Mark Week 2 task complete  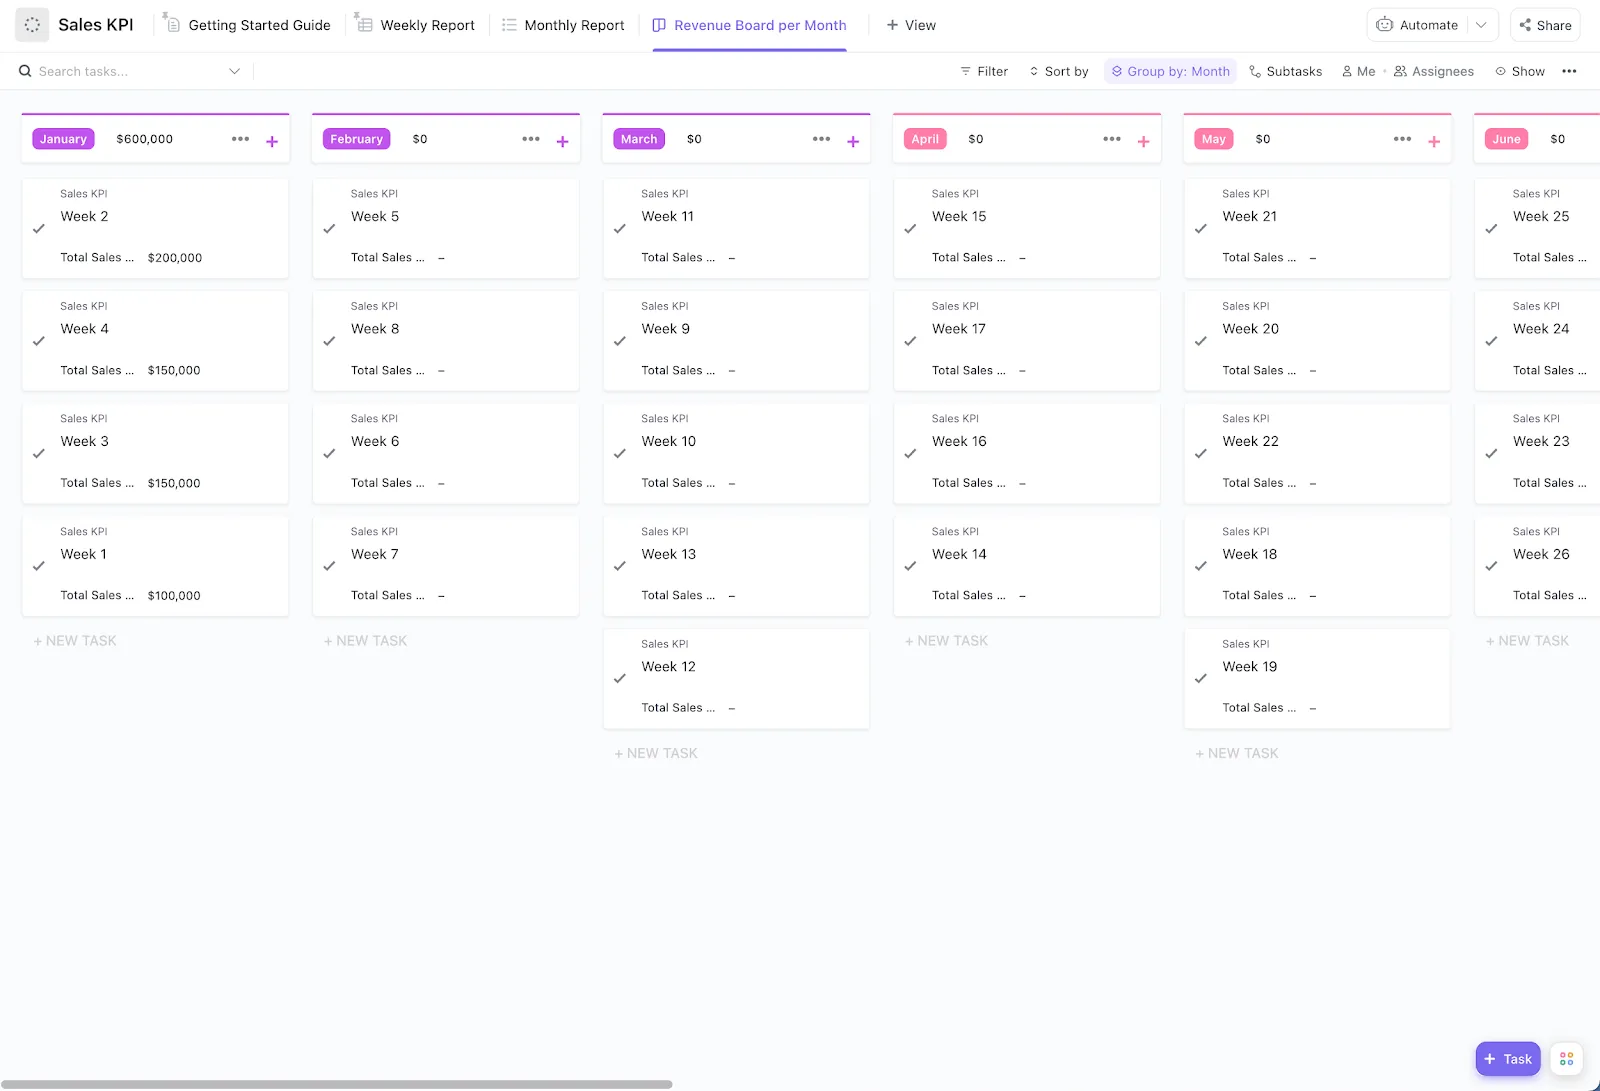(39, 229)
